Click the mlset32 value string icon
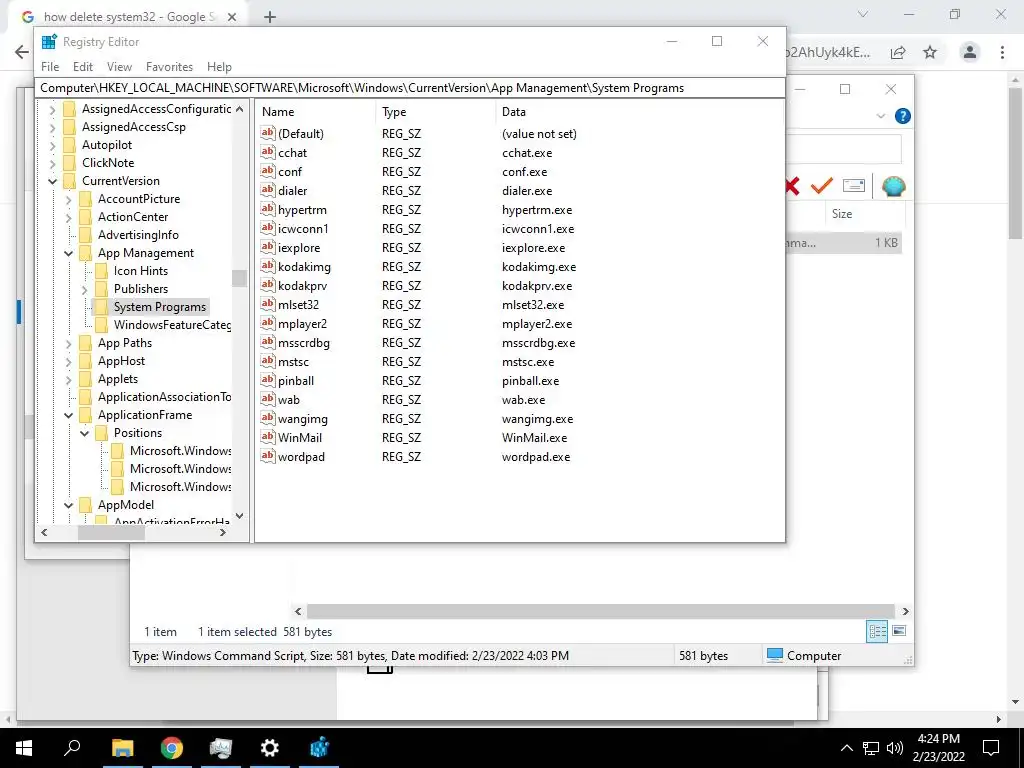Image resolution: width=1024 pixels, height=768 pixels. tap(268, 304)
